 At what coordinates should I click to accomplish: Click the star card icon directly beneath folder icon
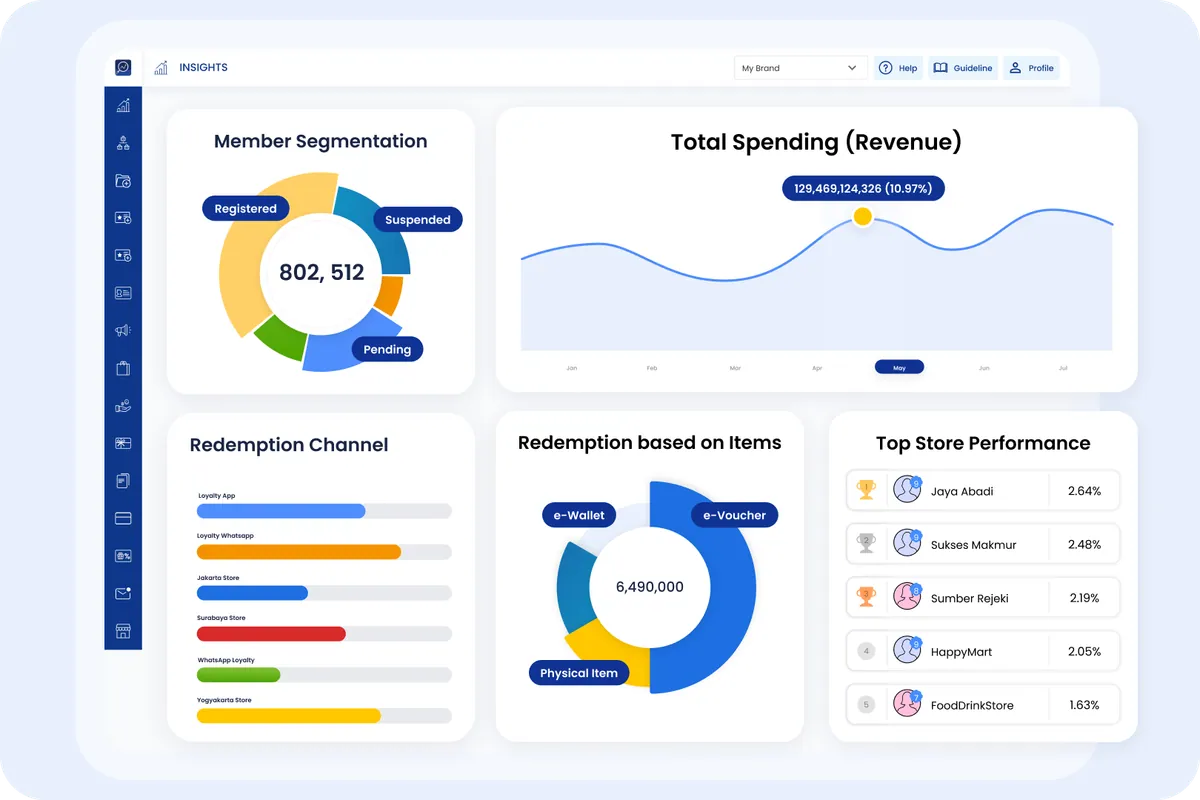pos(123,218)
